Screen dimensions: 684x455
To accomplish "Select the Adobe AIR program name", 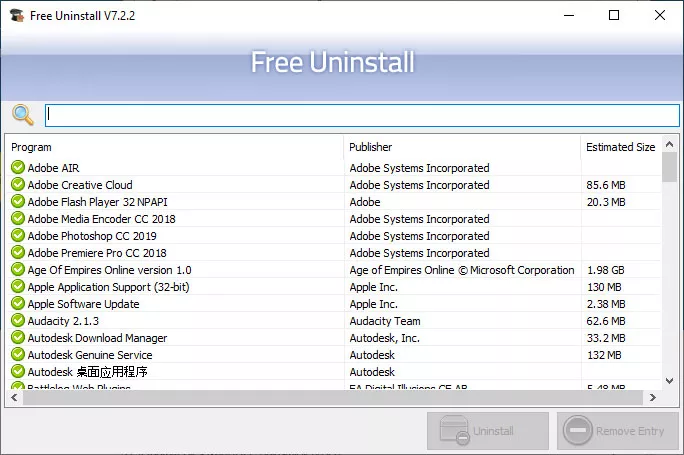I will (53, 168).
